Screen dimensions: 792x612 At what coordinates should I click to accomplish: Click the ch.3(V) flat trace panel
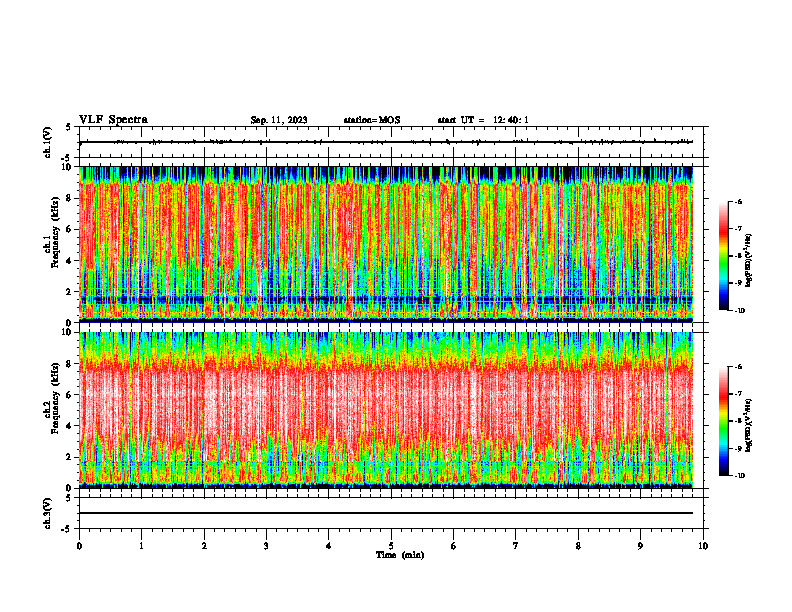tap(391, 513)
